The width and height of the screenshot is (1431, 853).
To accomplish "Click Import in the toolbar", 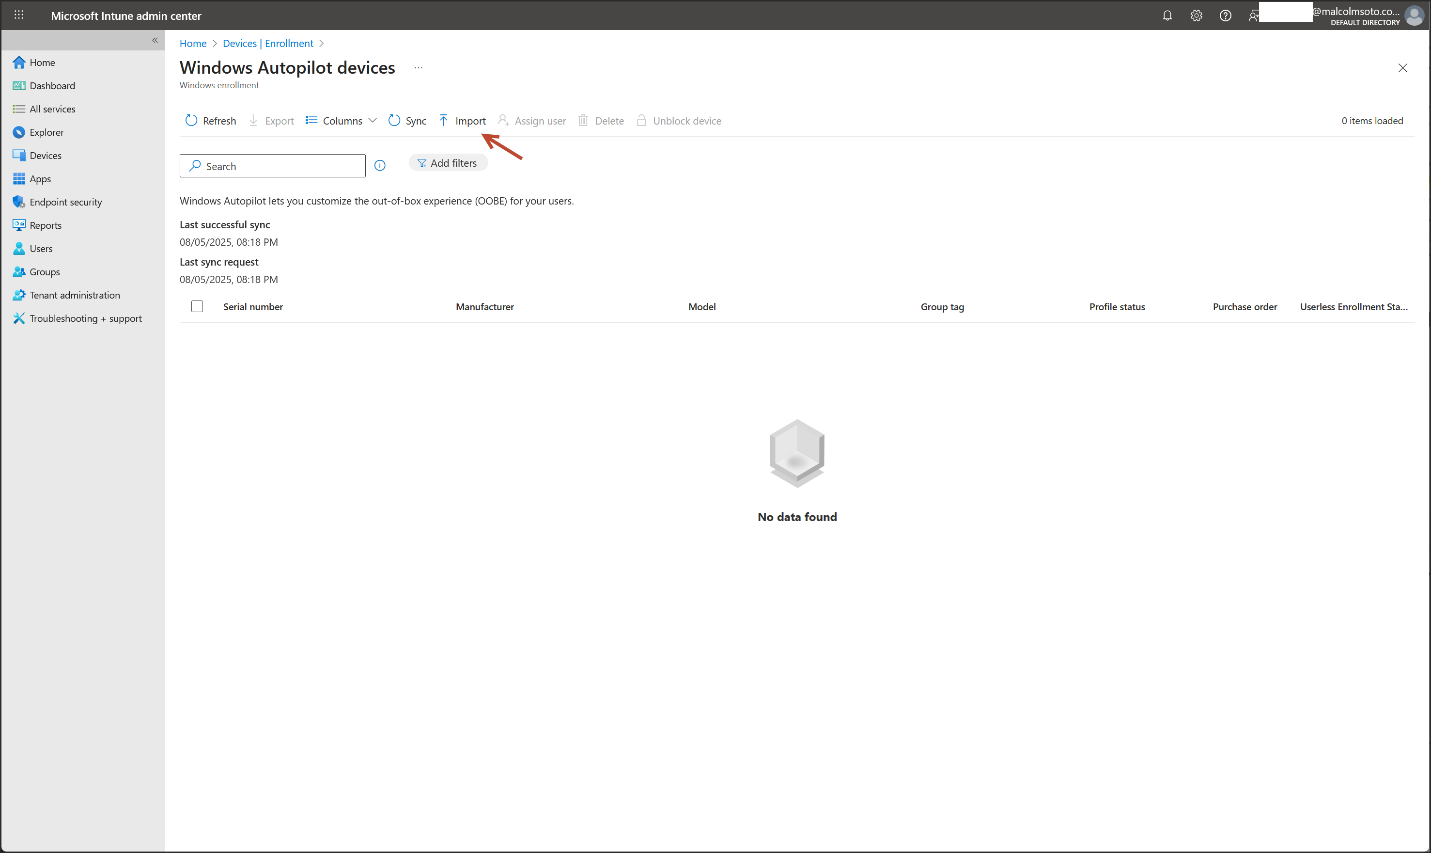I will point(462,121).
